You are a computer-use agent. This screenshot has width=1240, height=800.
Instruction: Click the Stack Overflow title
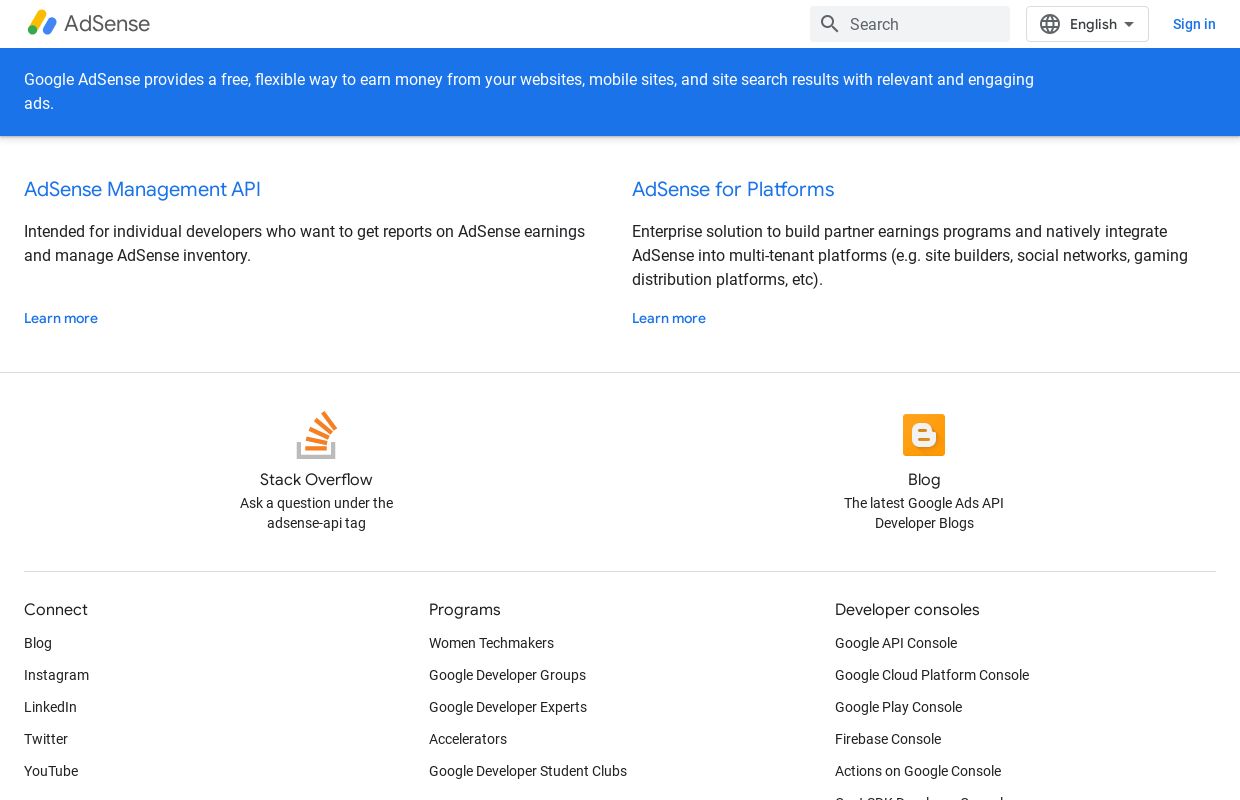(x=316, y=479)
